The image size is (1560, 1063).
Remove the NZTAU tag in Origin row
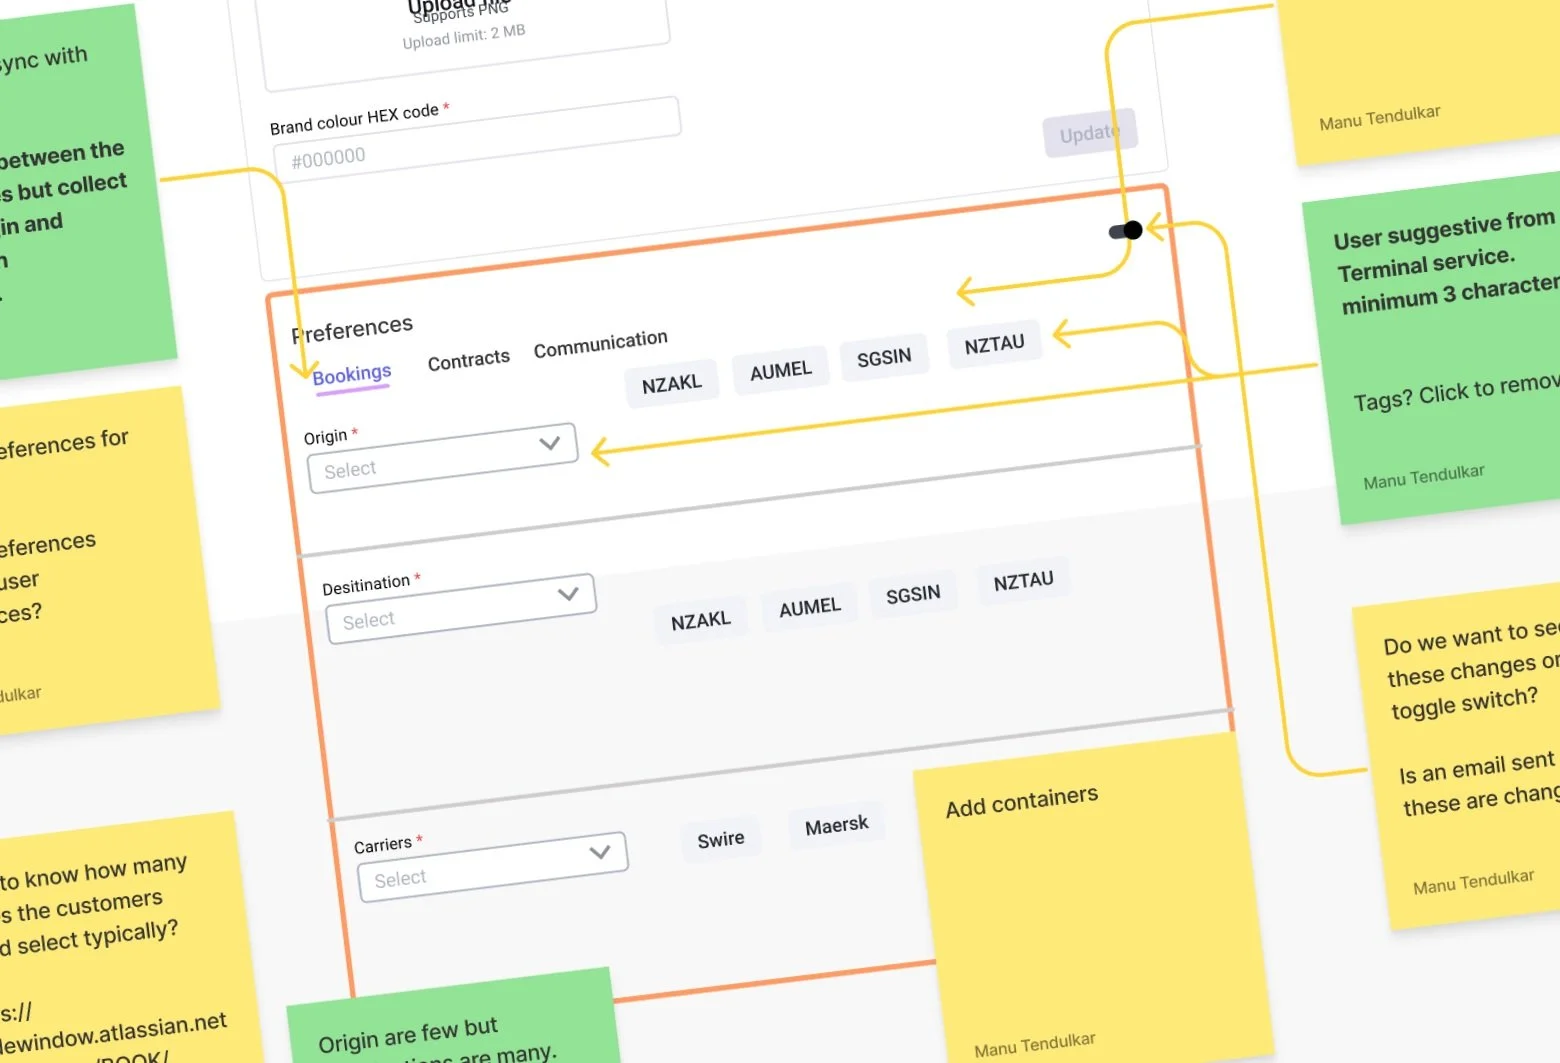[x=994, y=344]
